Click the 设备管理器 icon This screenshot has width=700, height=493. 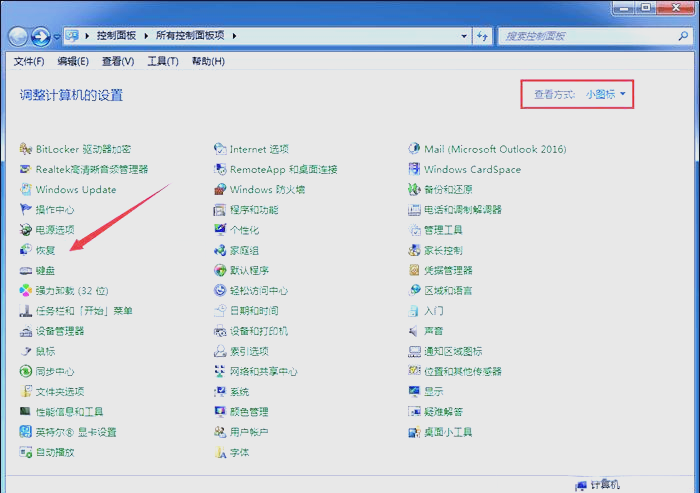pos(26,331)
